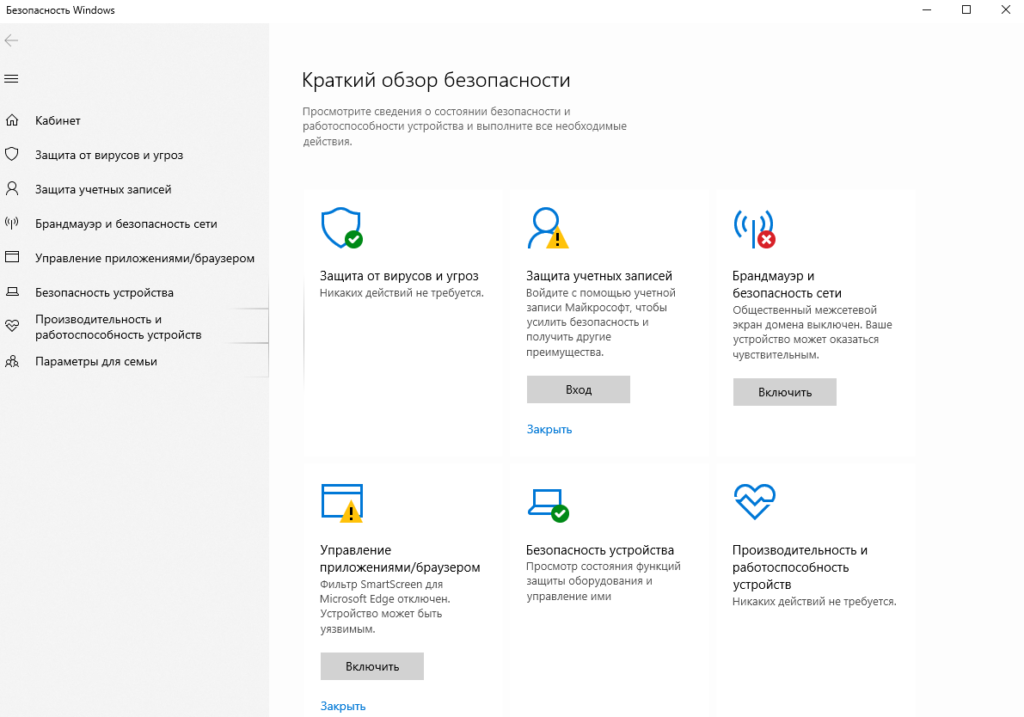This screenshot has height=717, width=1024.
Task: Open the Защита от вирусов и угроз tile title
Action: [399, 276]
